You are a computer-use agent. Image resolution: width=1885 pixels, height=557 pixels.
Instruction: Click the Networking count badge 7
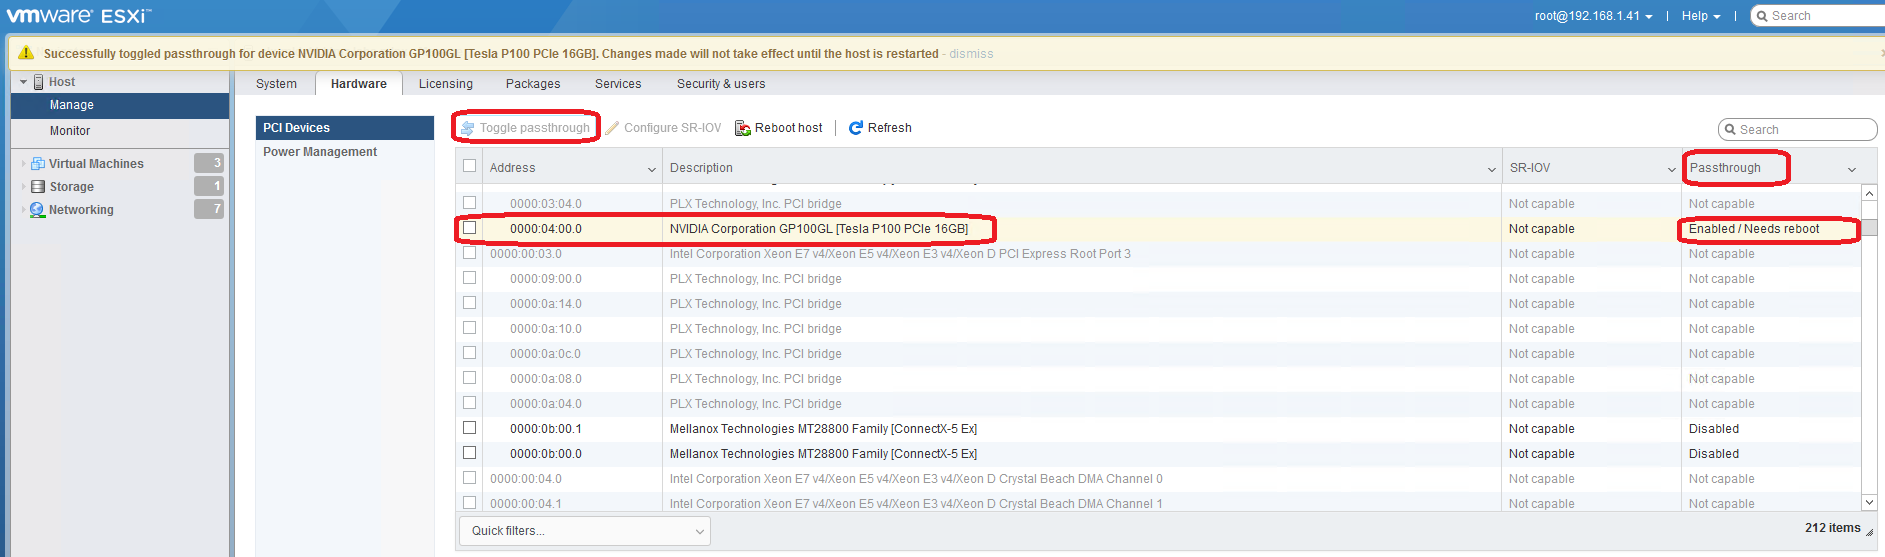coord(209,209)
